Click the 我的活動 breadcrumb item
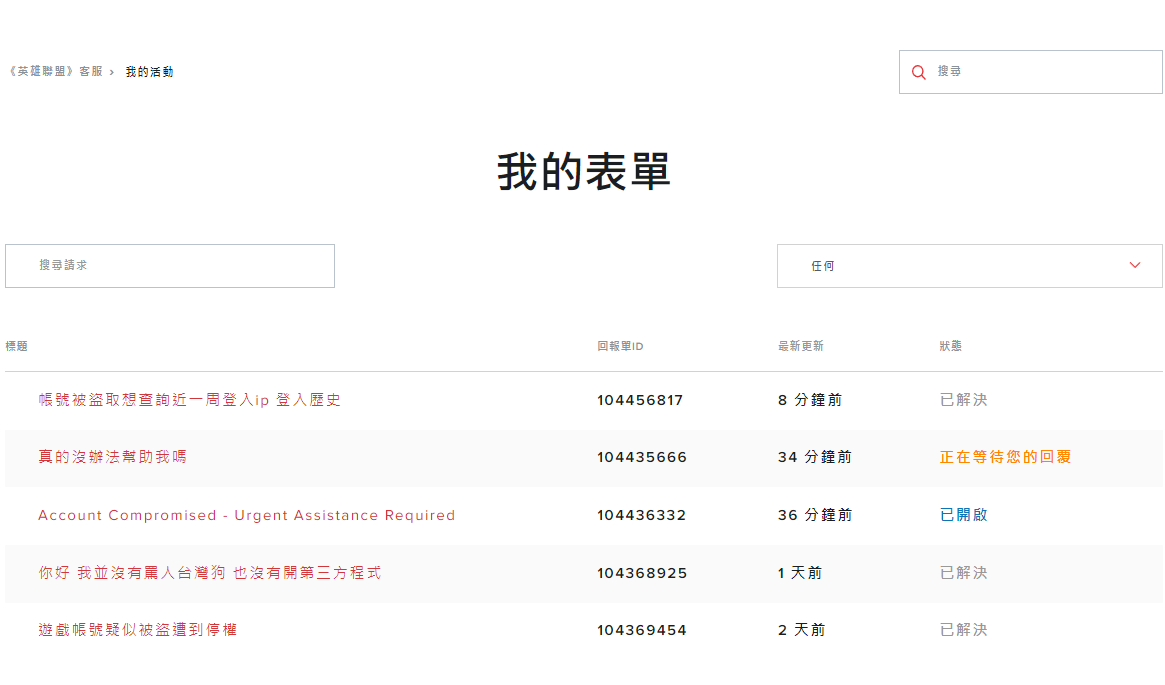The image size is (1165, 685). tap(150, 72)
